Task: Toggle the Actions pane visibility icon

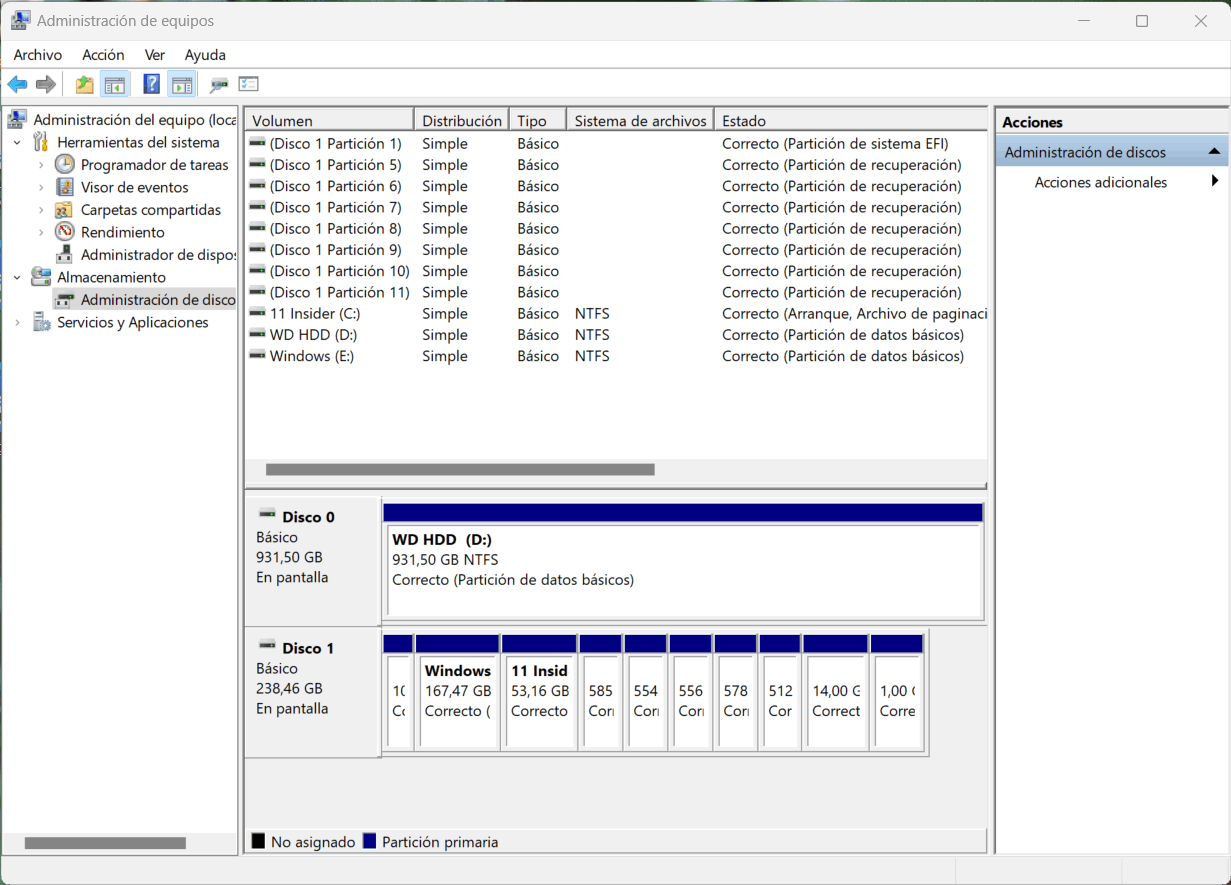Action: (x=182, y=84)
